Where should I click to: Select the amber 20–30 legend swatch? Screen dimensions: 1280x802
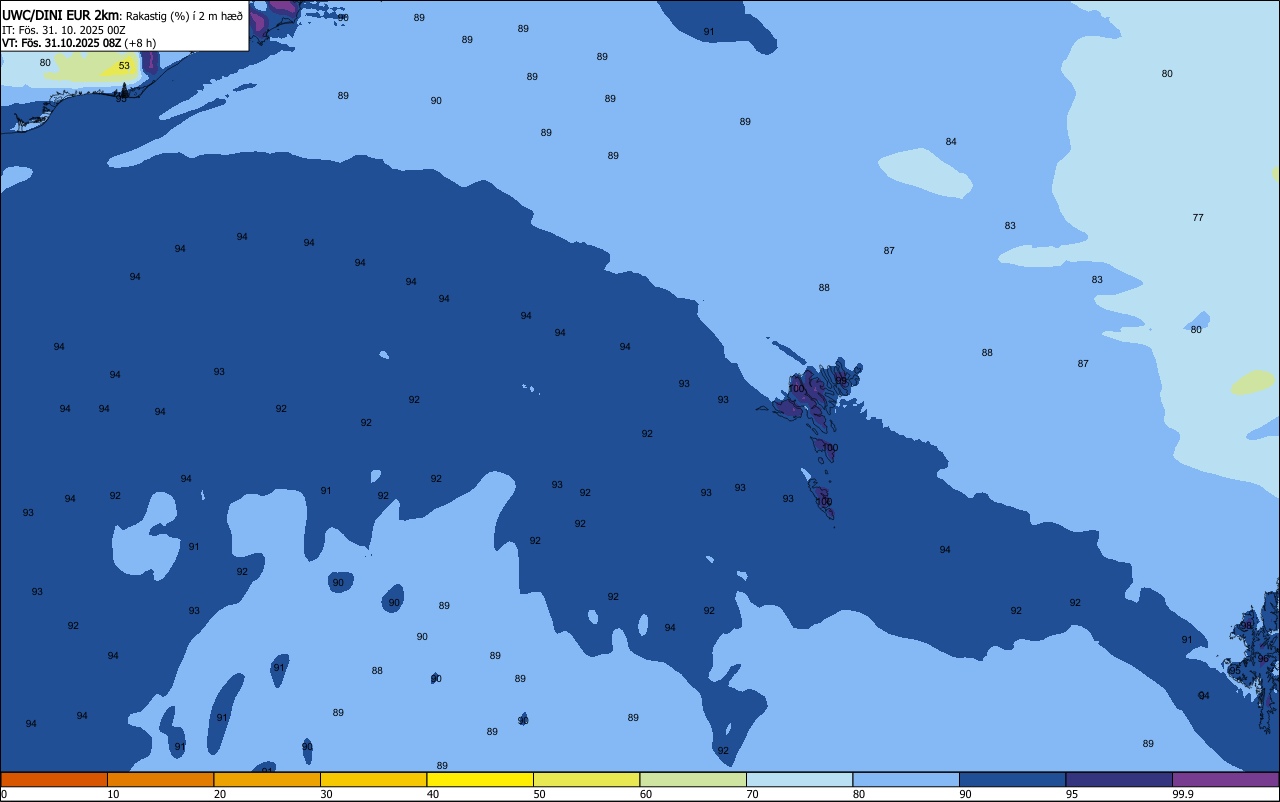(267, 779)
